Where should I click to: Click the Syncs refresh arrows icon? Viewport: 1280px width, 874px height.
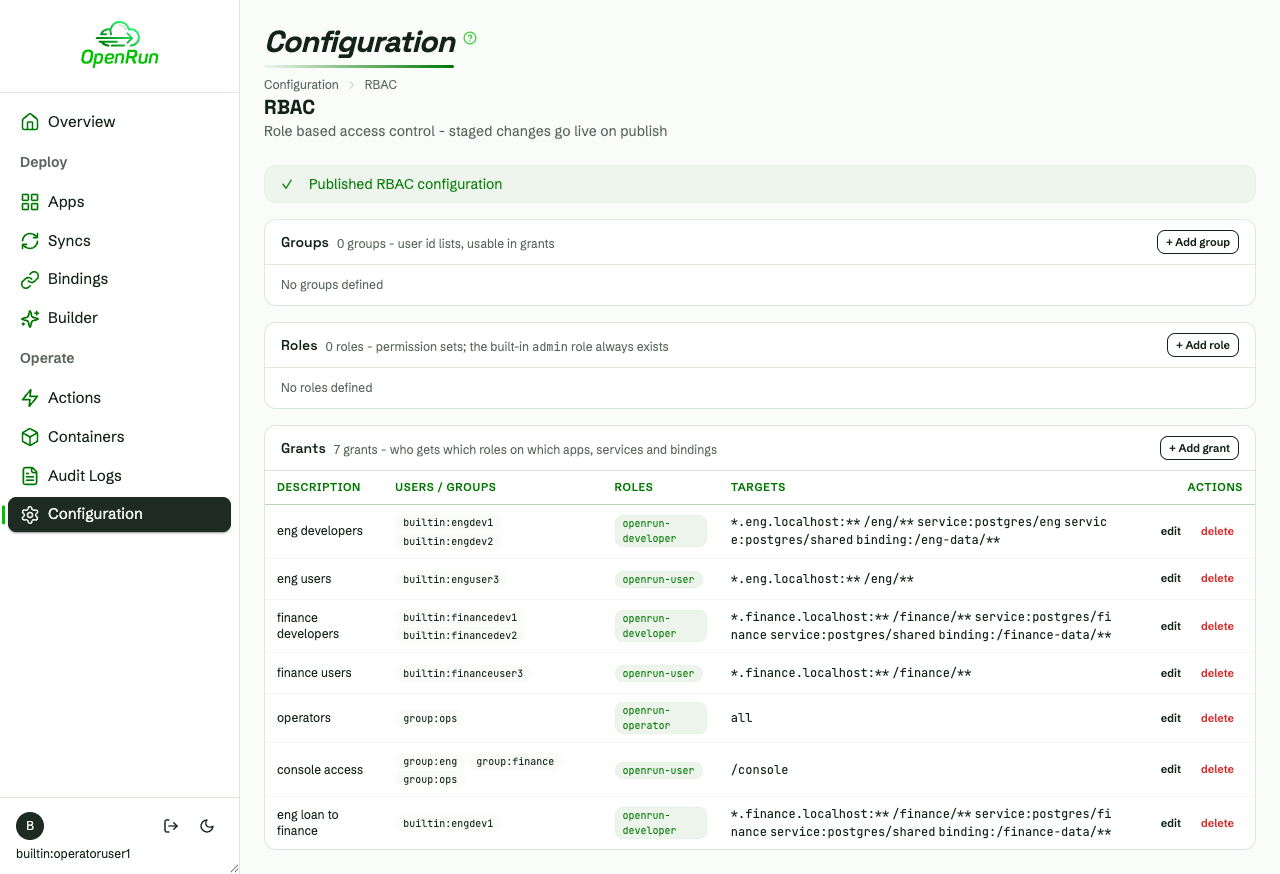[30, 241]
